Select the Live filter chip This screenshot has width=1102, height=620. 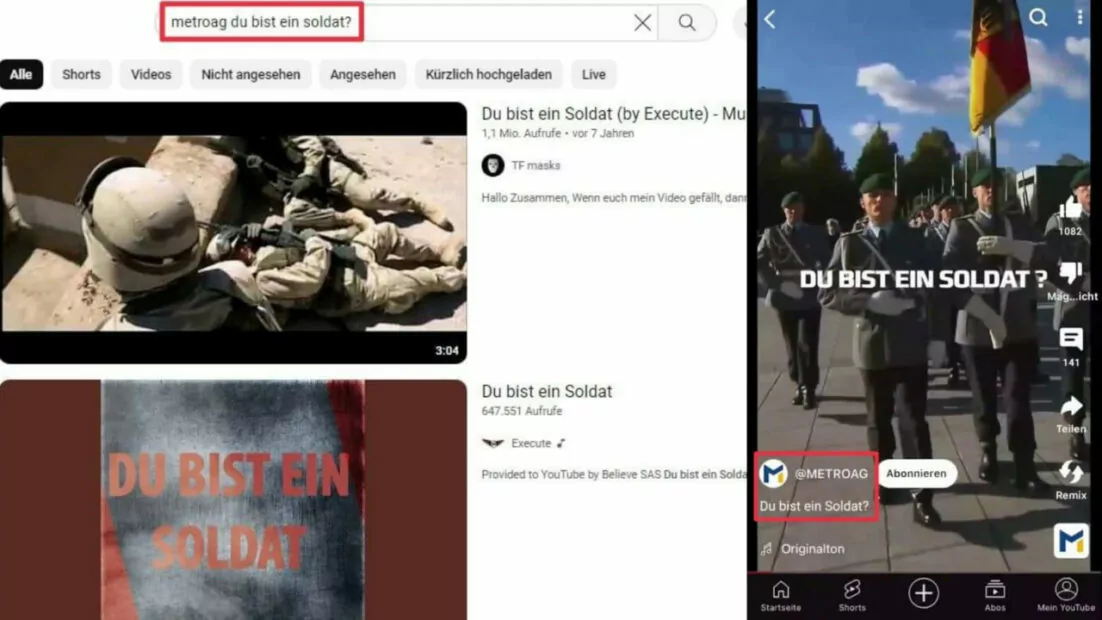594,75
